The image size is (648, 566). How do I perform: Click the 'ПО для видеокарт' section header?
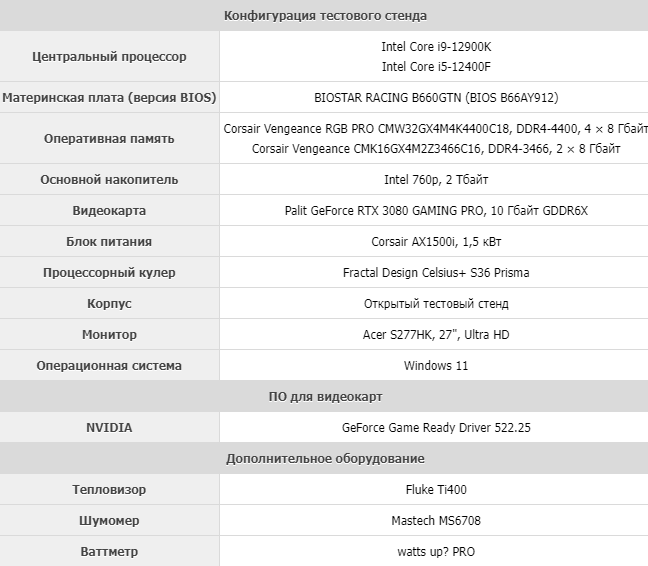[325, 397]
